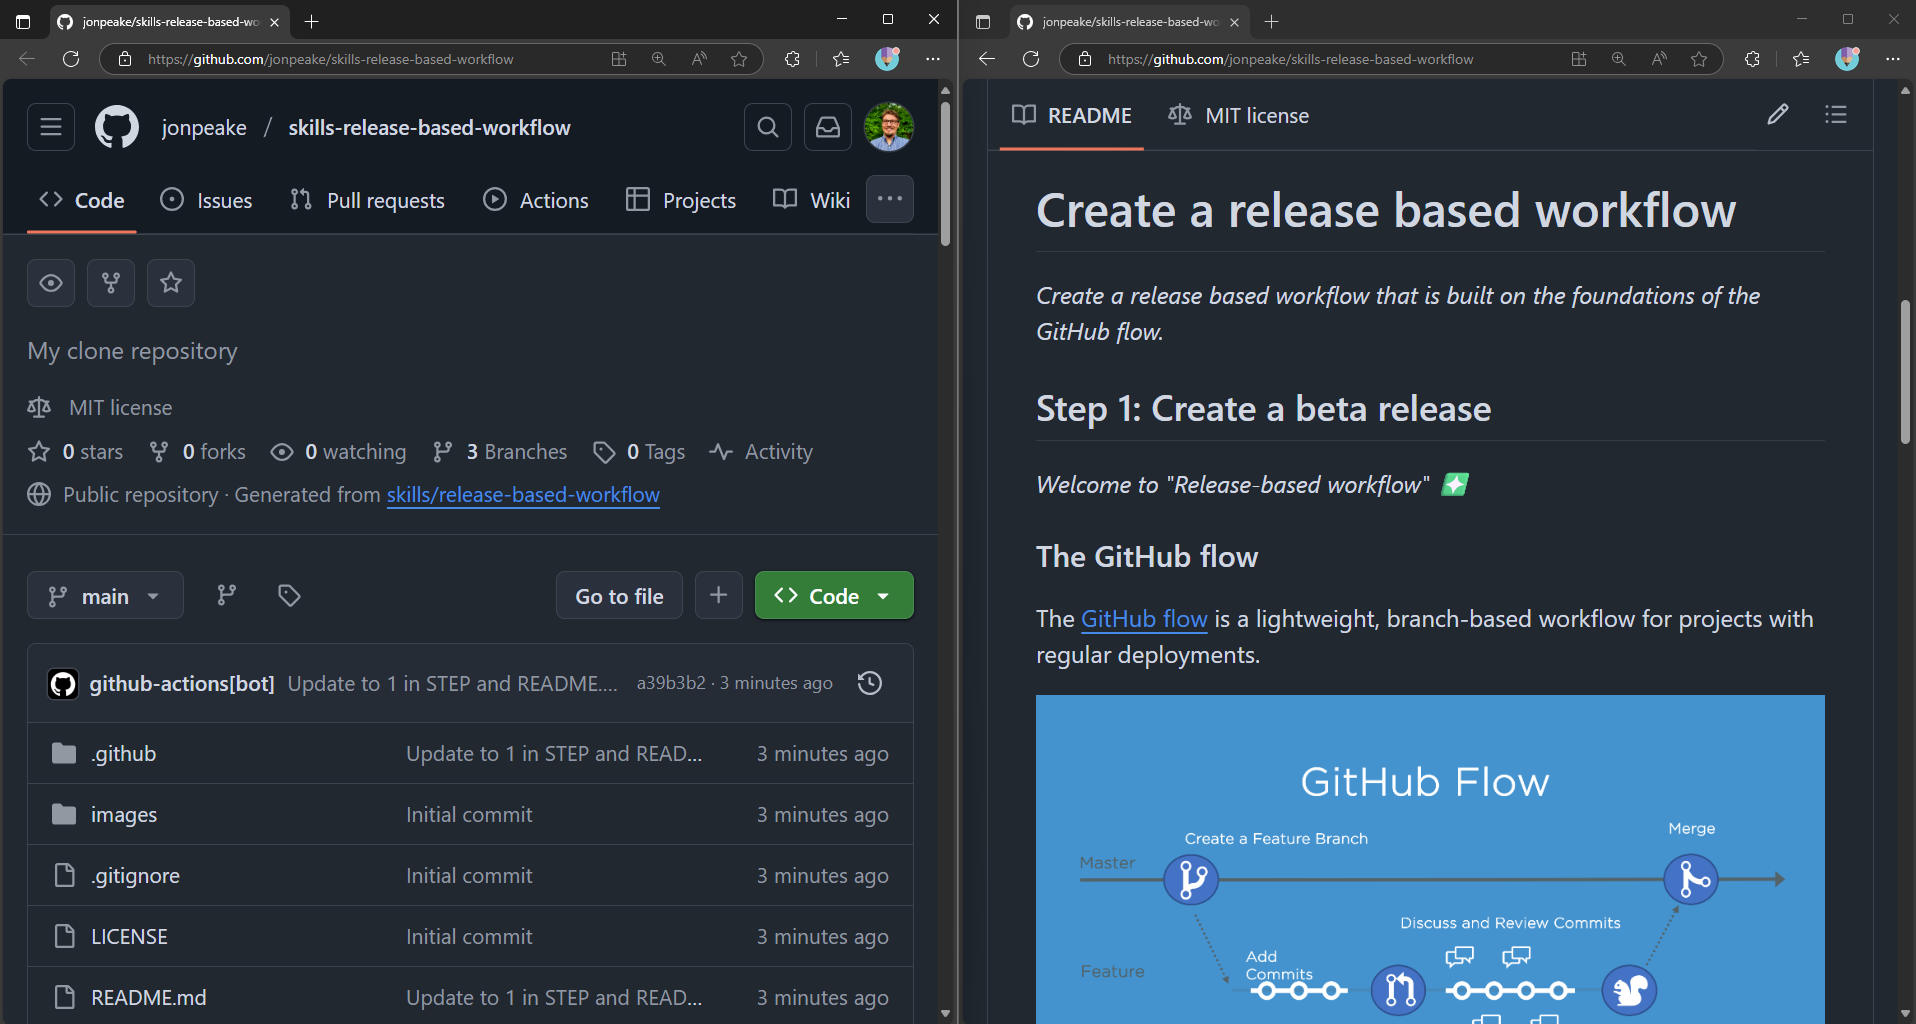Open the user profile avatar menu
The height and width of the screenshot is (1024, 1916).
coord(889,127)
